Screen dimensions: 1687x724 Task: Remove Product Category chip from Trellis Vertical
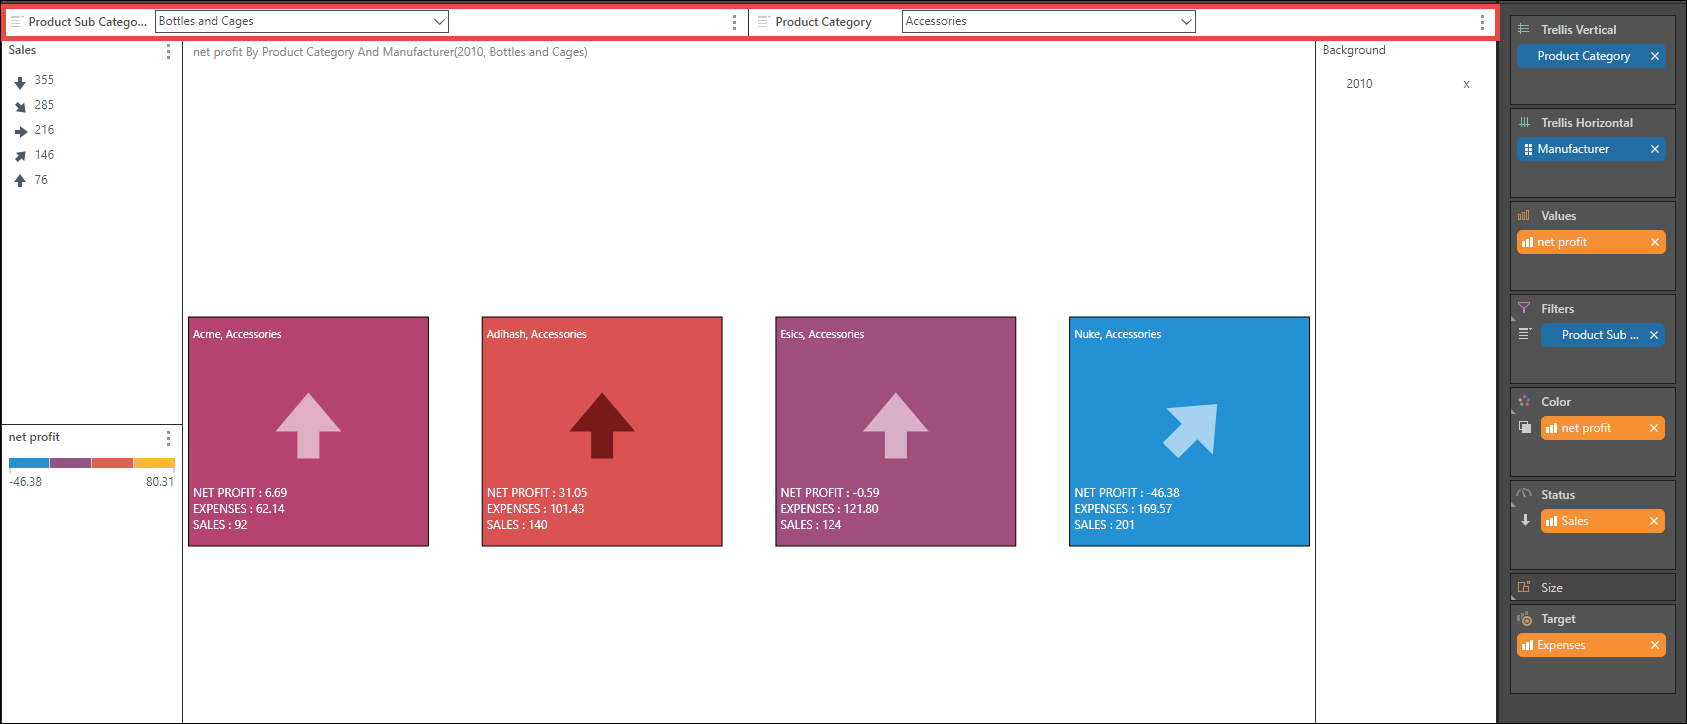(1654, 56)
